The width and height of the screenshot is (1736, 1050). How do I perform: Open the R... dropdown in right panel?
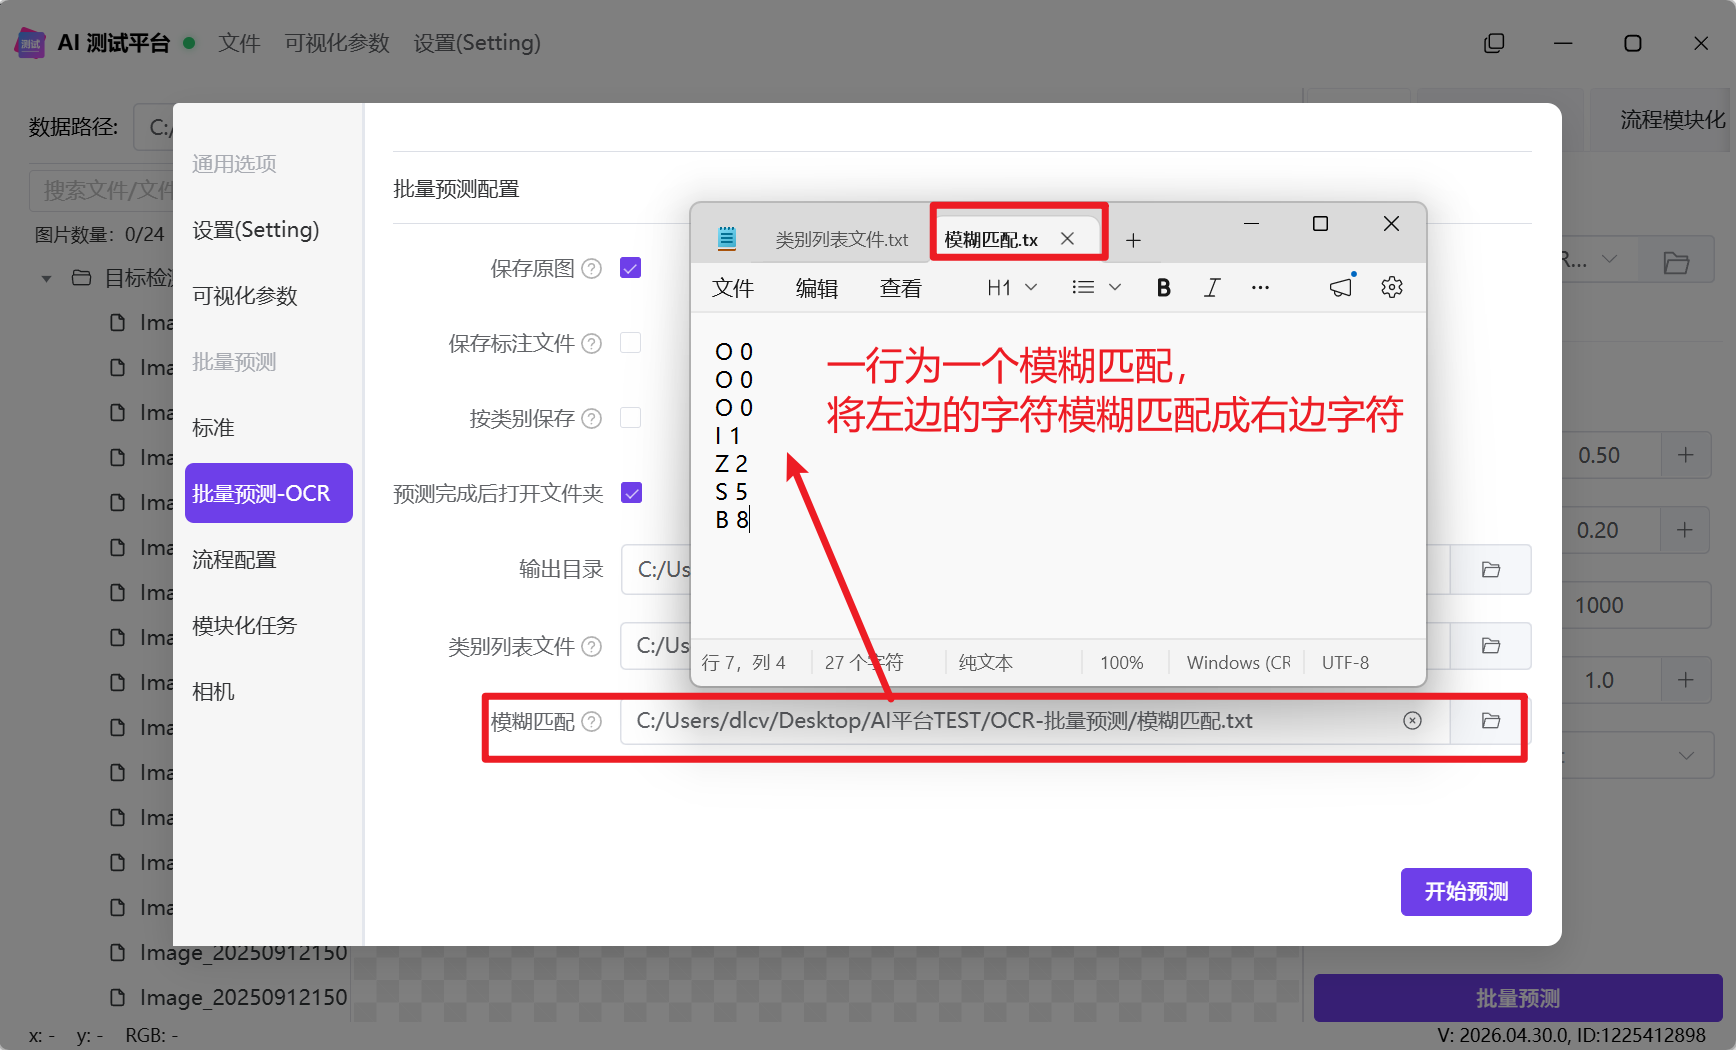tap(1600, 260)
